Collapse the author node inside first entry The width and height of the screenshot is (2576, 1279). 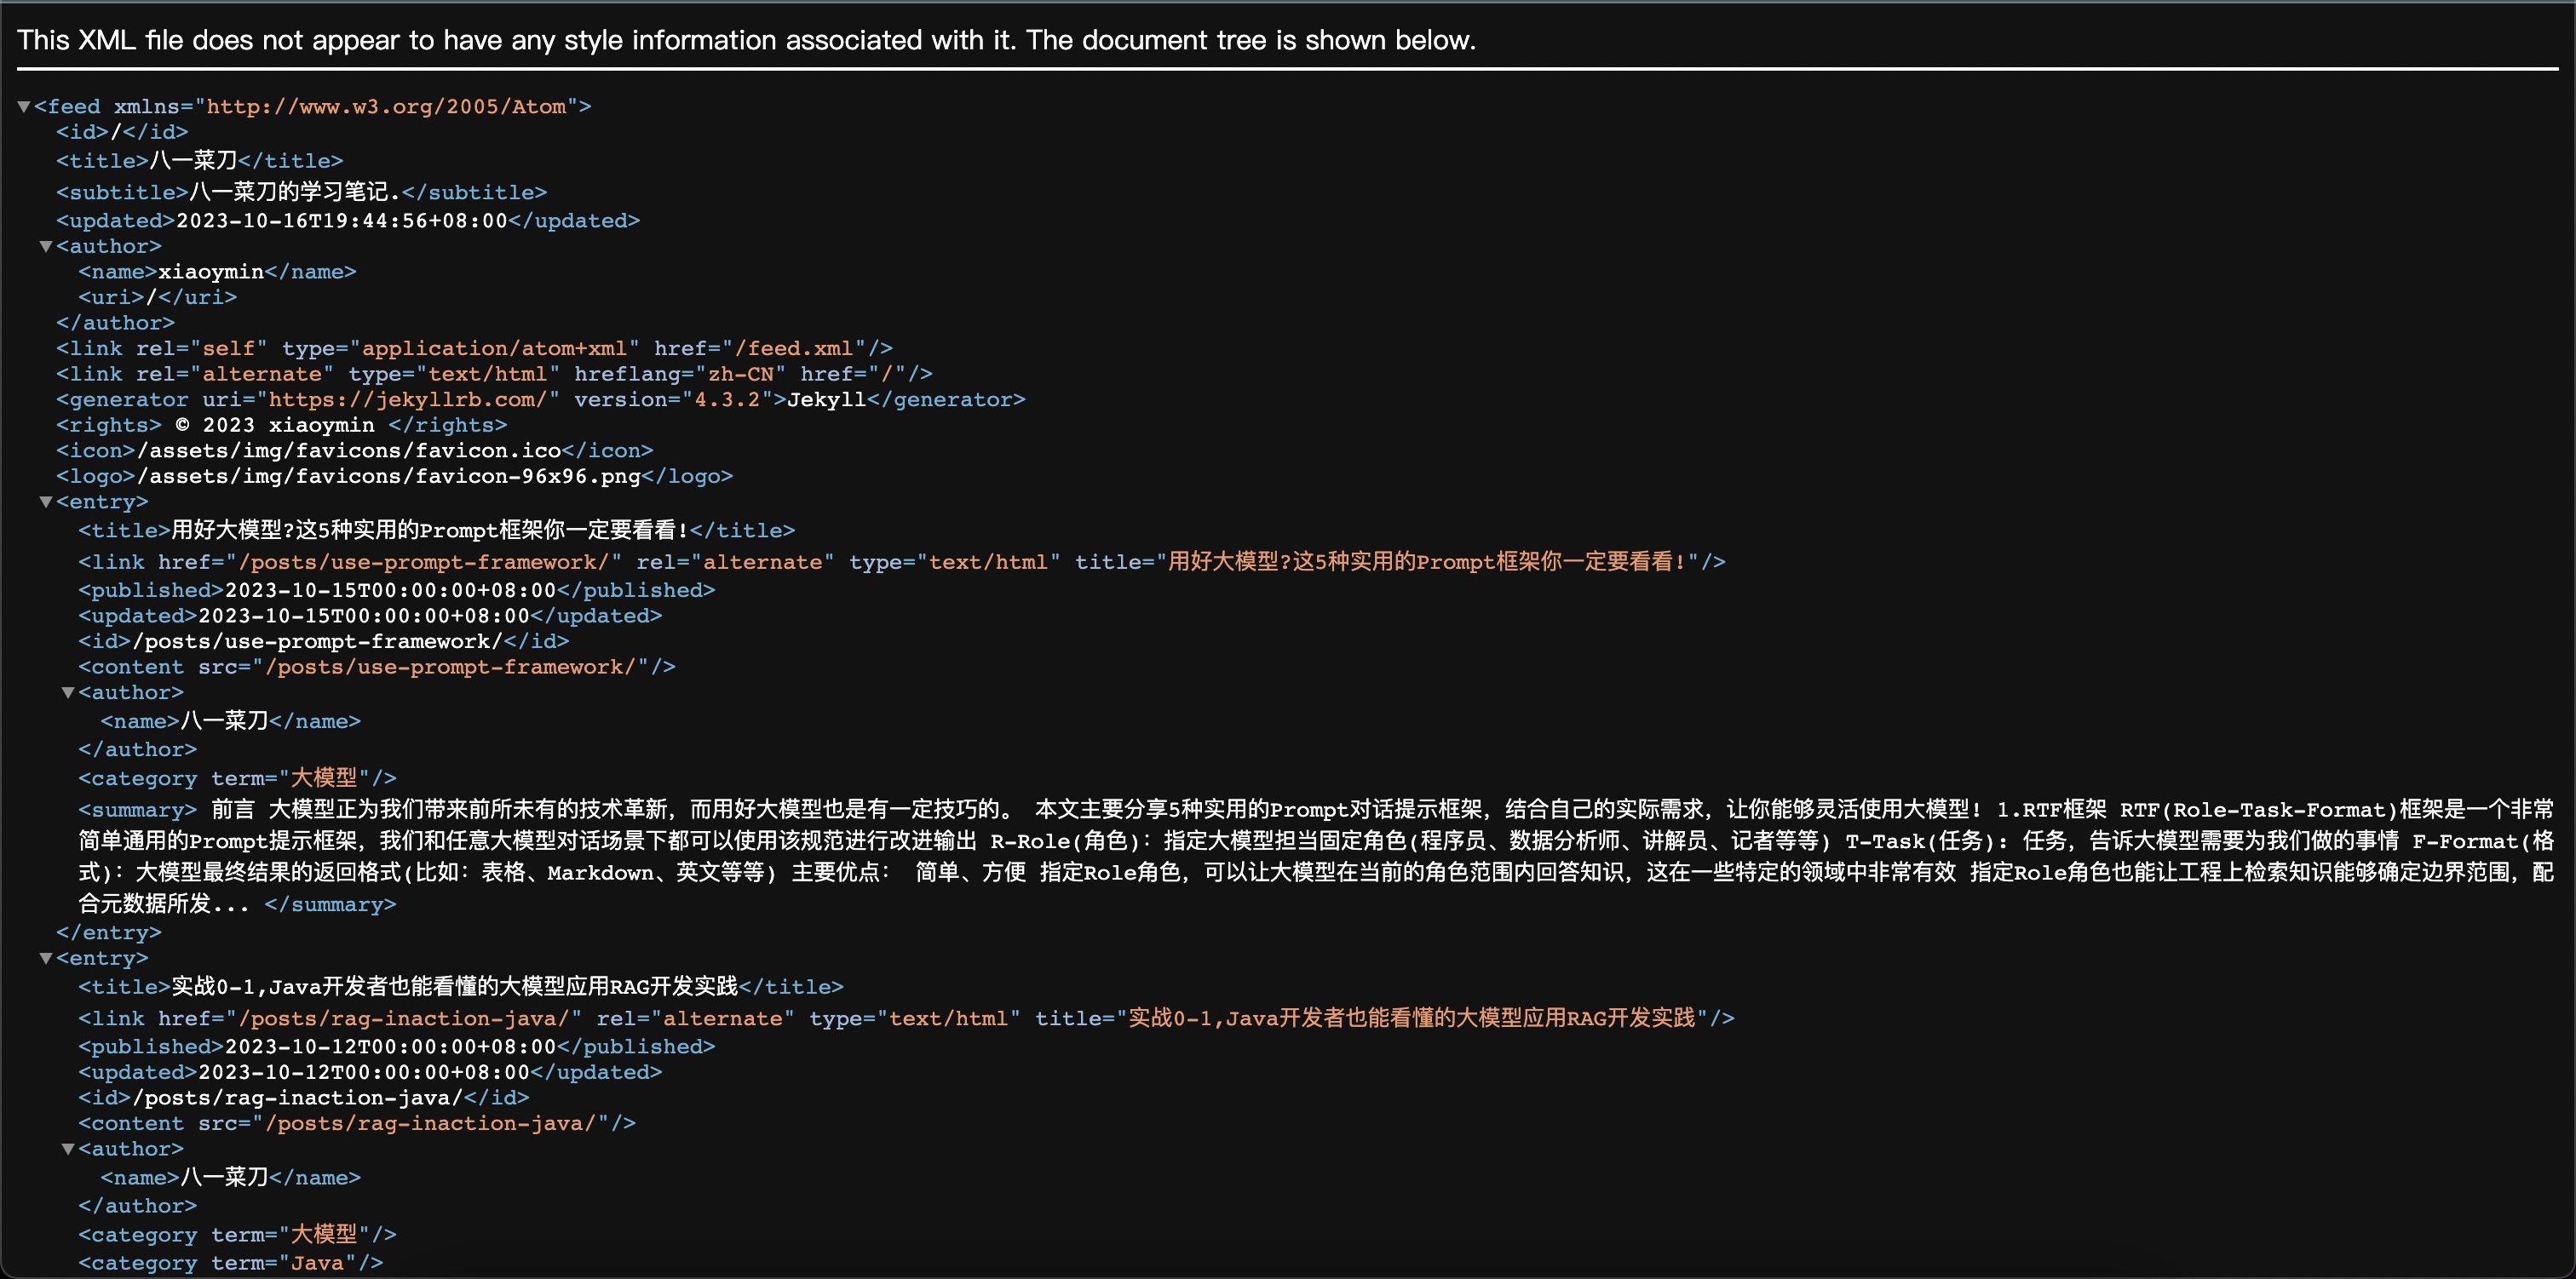[68, 693]
